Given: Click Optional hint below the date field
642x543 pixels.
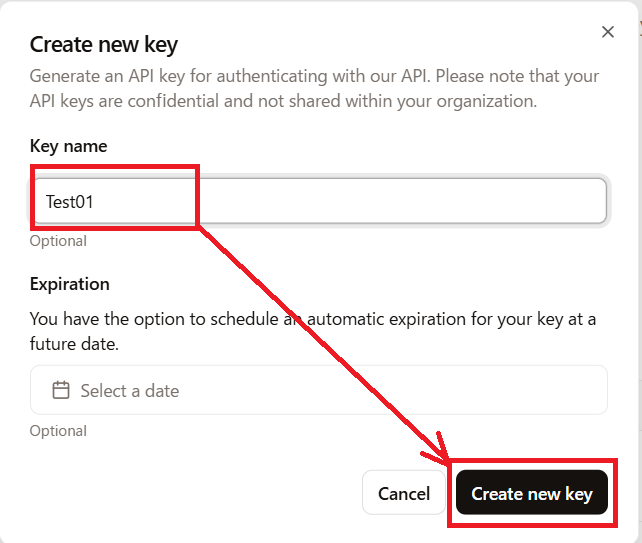Looking at the screenshot, I should 58,431.
